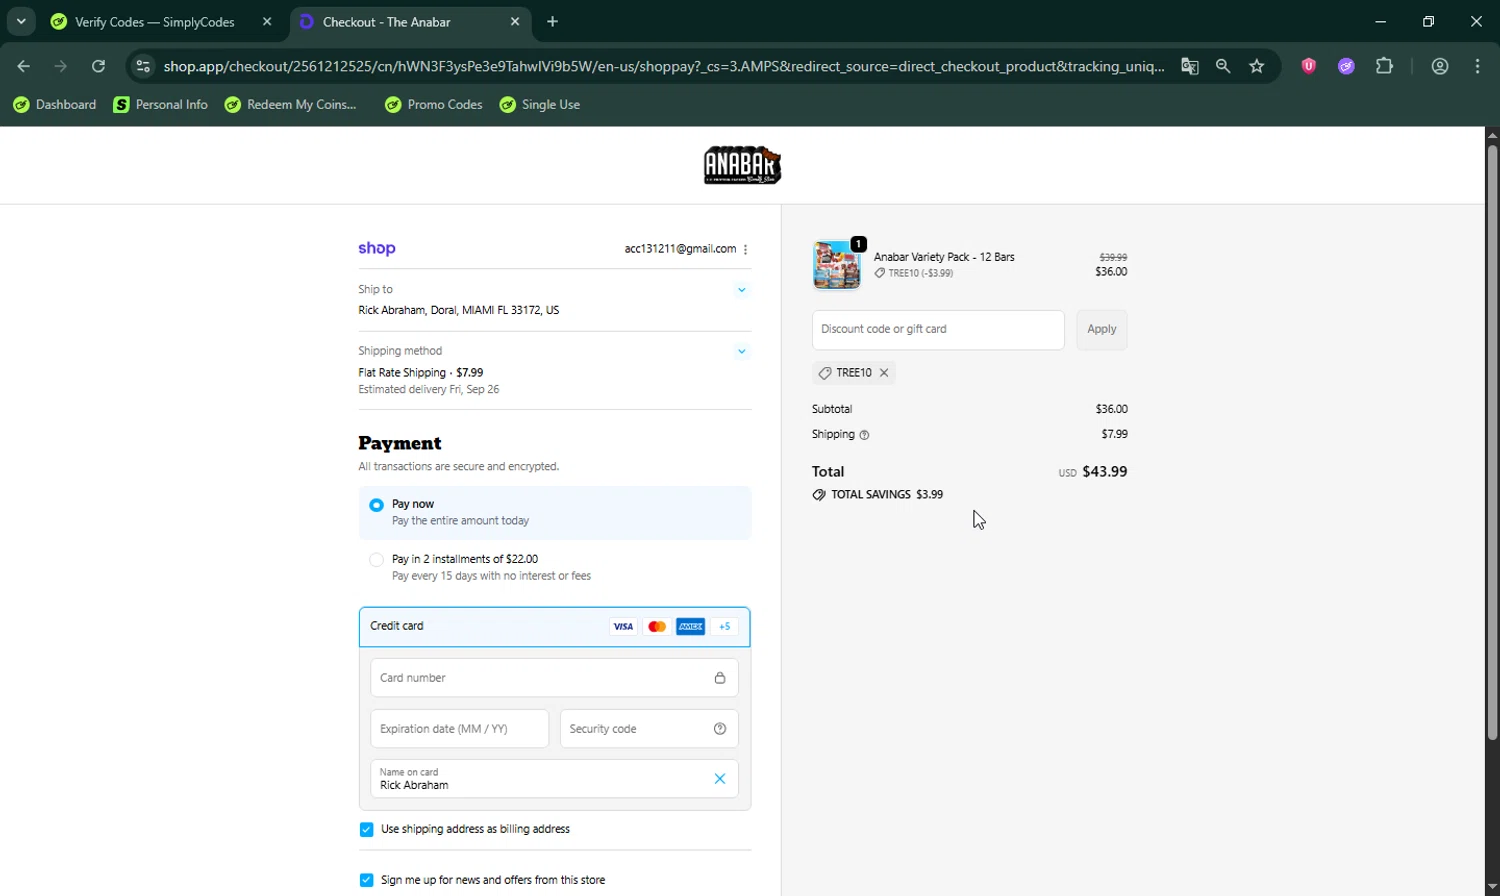
Task: Expand the Ship to address section
Action: pos(742,290)
